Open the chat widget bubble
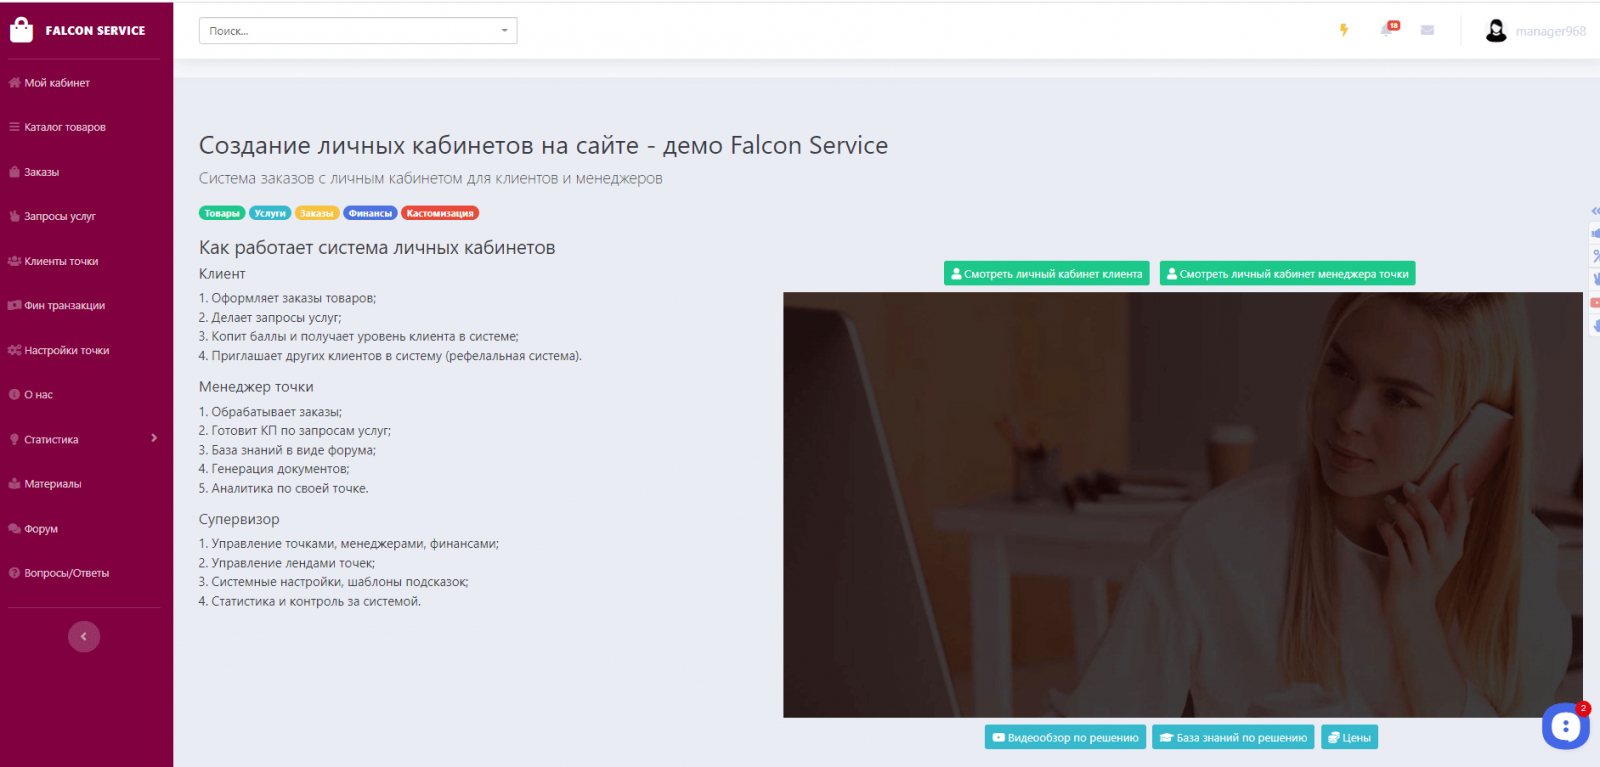 (1565, 726)
